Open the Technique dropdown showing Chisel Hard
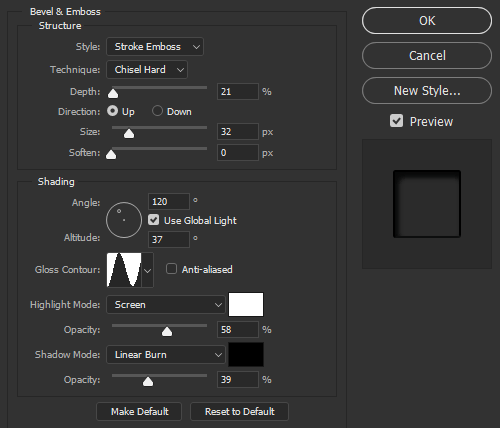This screenshot has height=428, width=500. [x=147, y=70]
